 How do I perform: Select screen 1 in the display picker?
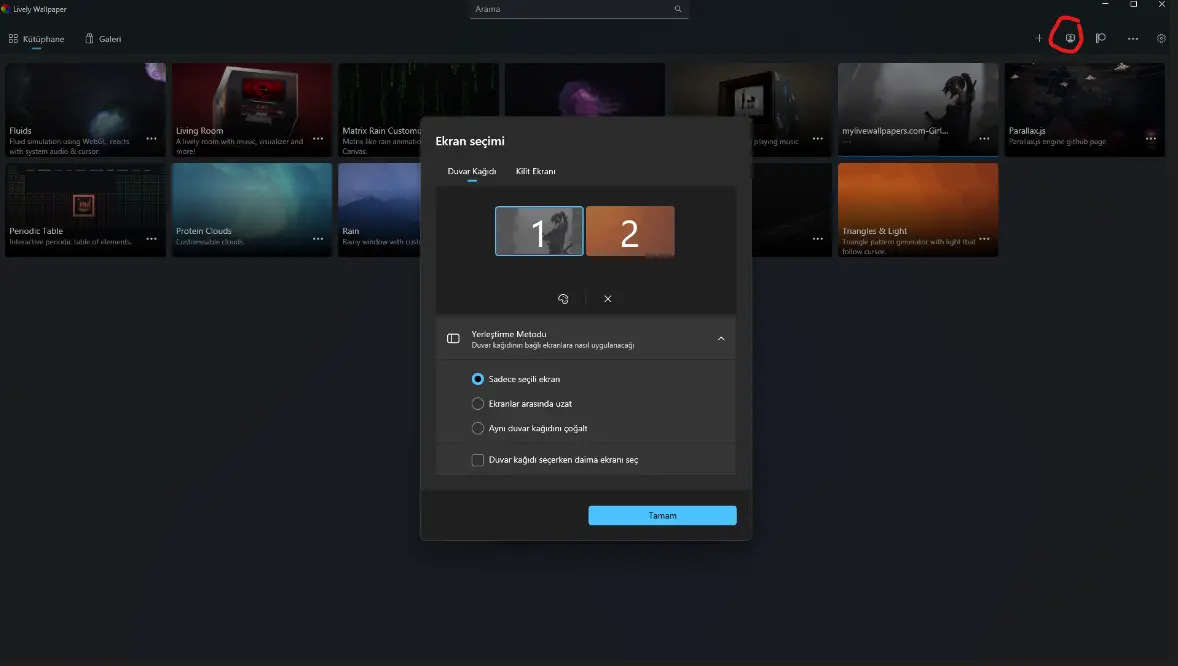[539, 232]
